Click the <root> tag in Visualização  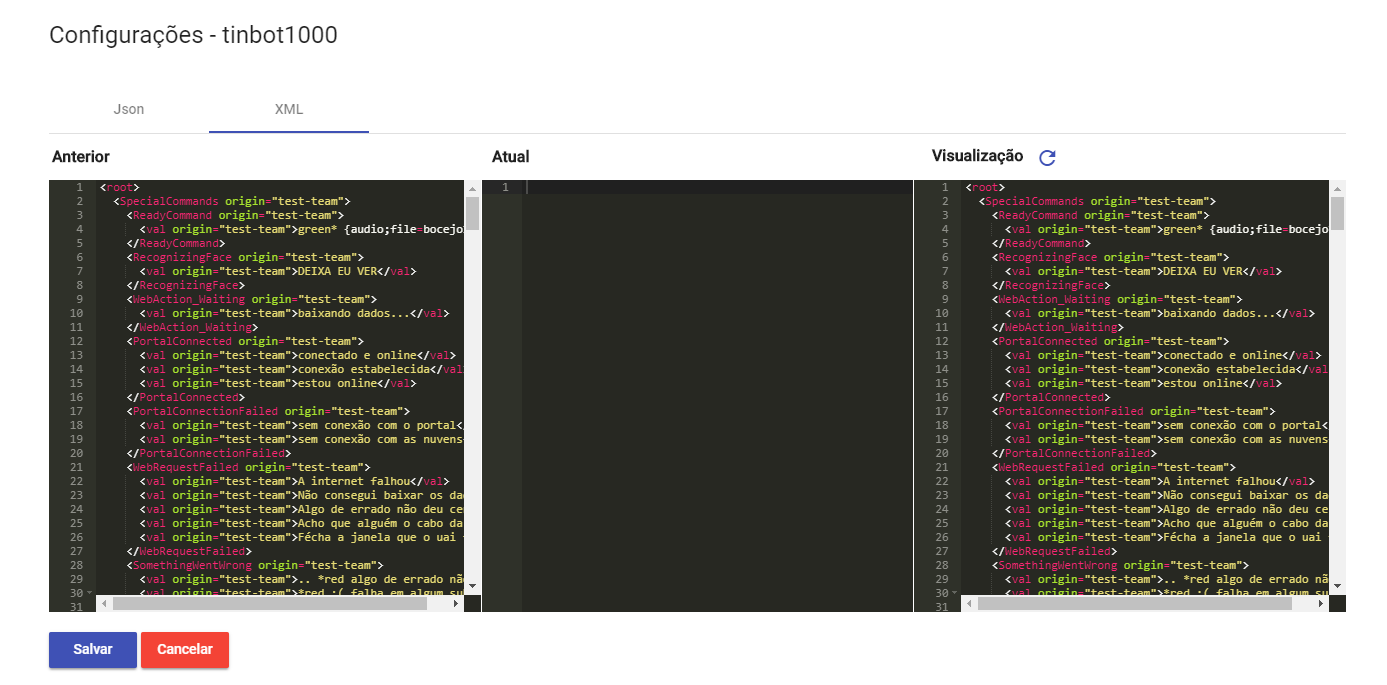[985, 187]
